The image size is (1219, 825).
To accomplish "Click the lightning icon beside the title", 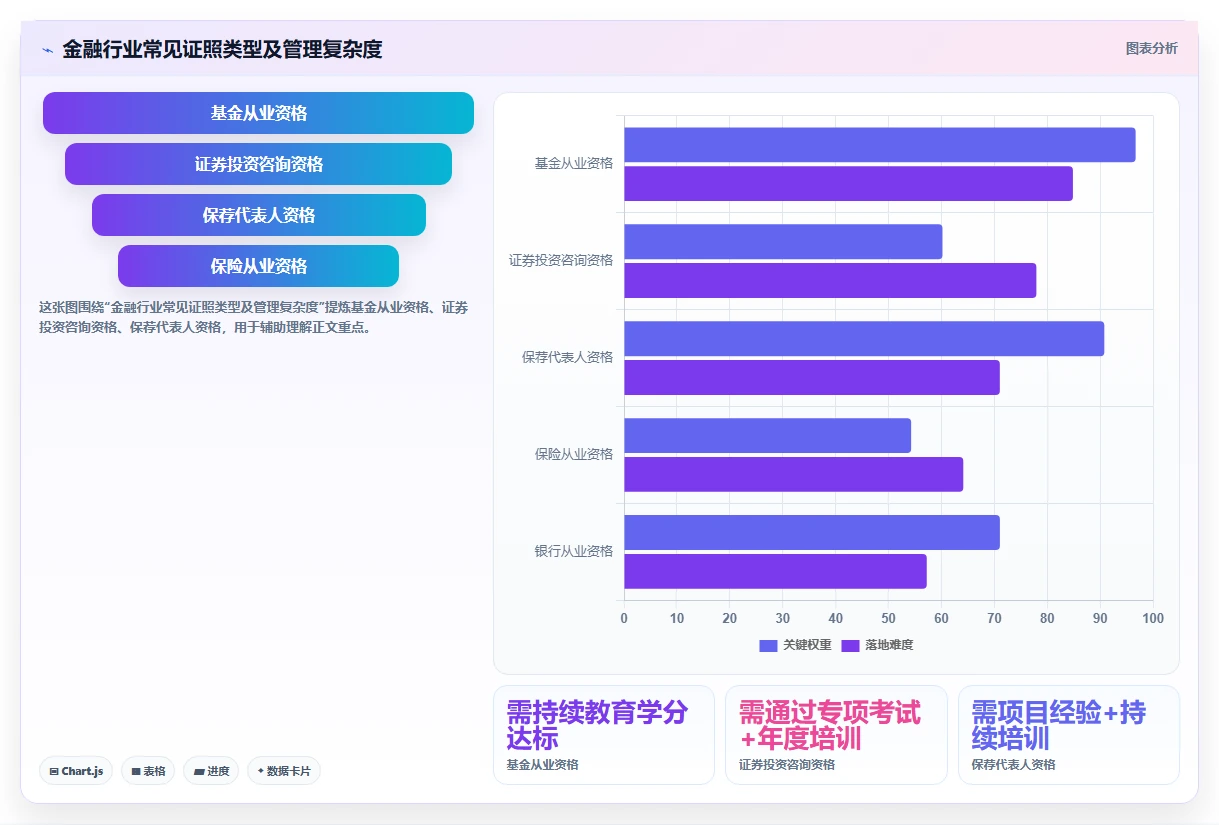I will pos(48,49).
